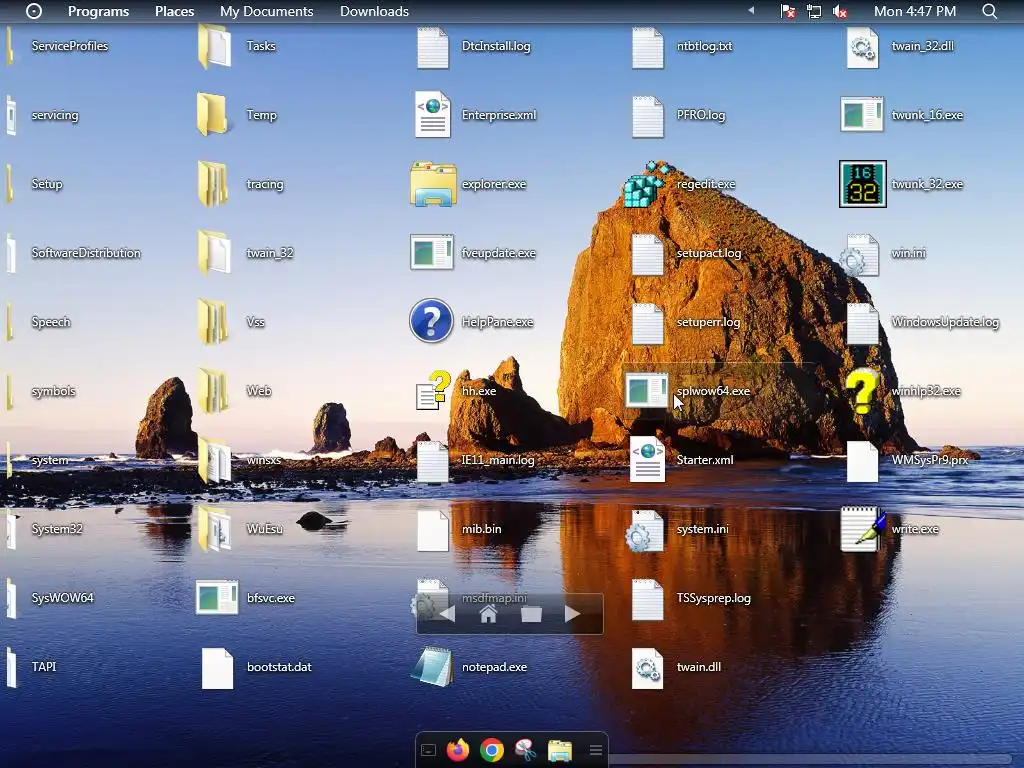Select the PFRO.log file
The width and height of the screenshot is (1024, 768).
coord(647,116)
